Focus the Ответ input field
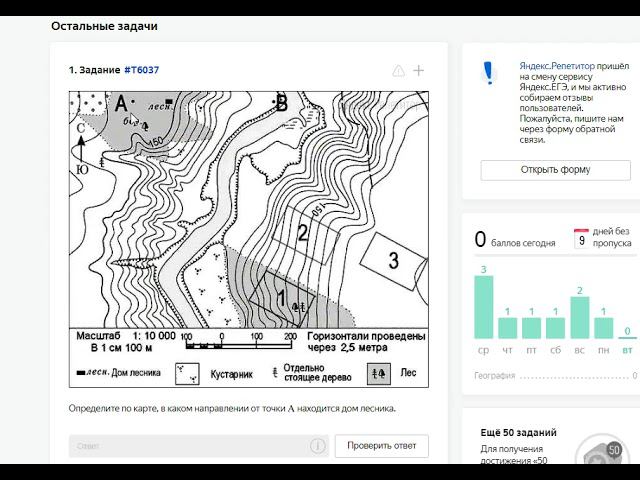The width and height of the screenshot is (640, 480). [198, 446]
